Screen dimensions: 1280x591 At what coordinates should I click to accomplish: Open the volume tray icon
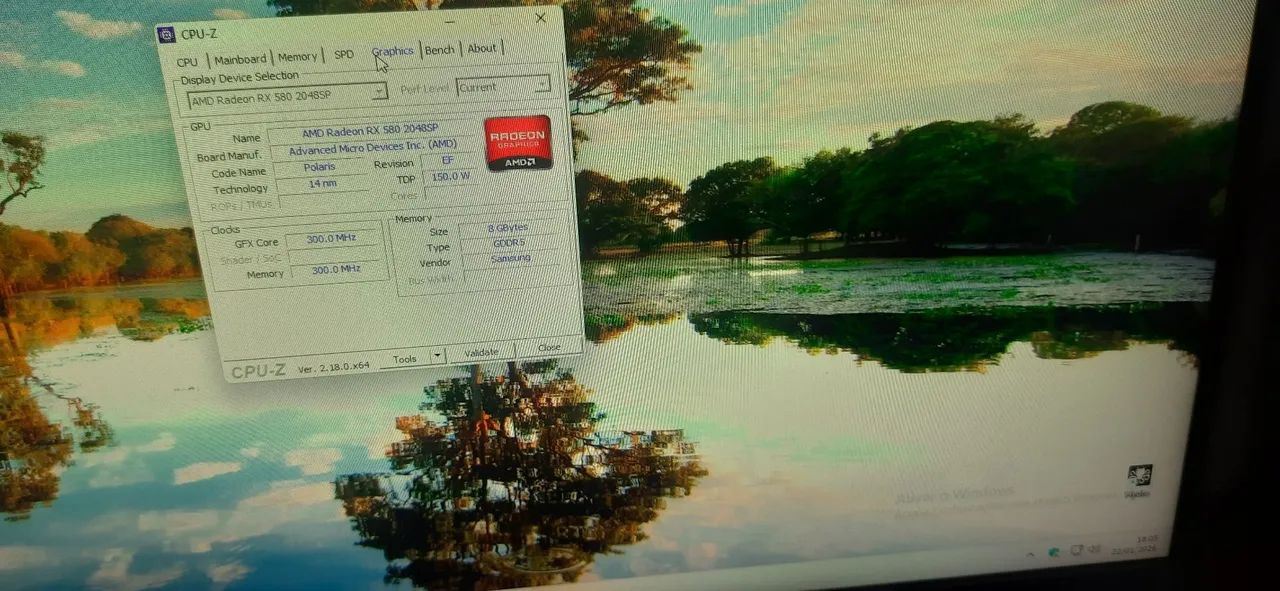coord(1095,549)
